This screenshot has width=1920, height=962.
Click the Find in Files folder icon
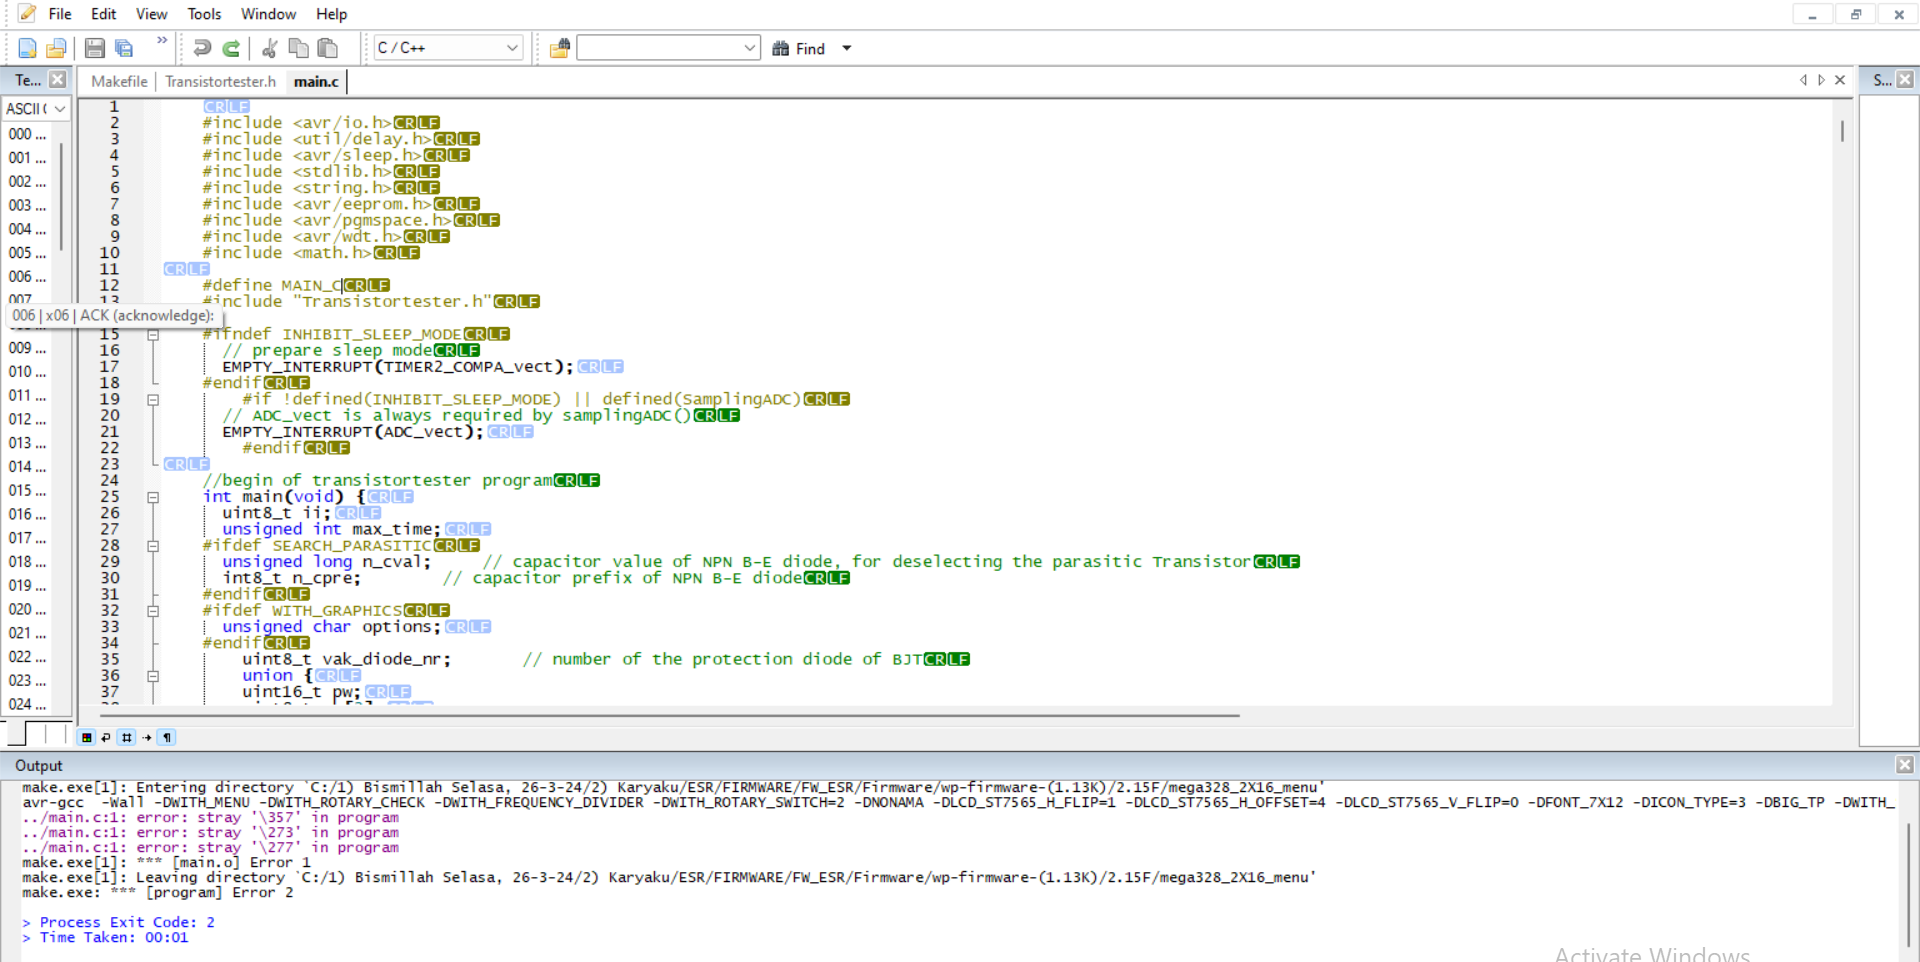click(x=560, y=48)
